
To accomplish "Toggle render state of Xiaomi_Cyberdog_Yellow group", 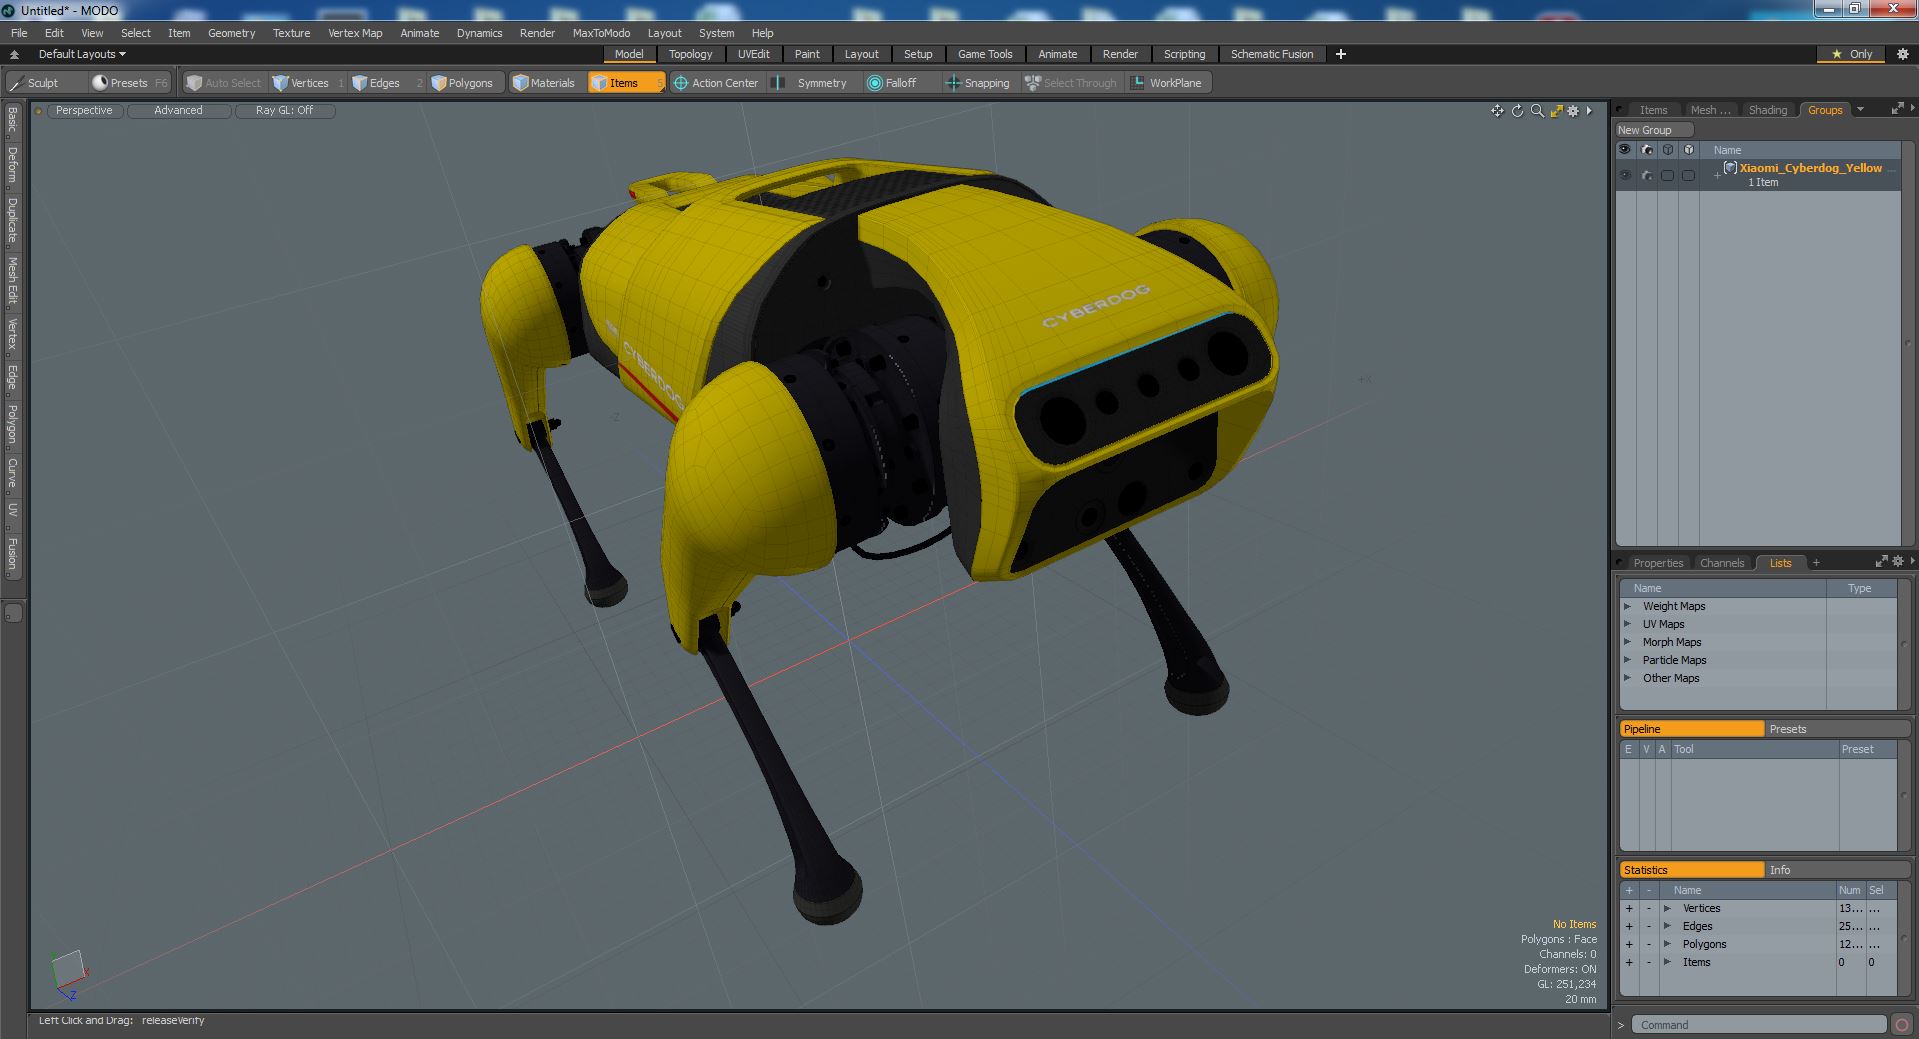I will click(x=1647, y=175).
